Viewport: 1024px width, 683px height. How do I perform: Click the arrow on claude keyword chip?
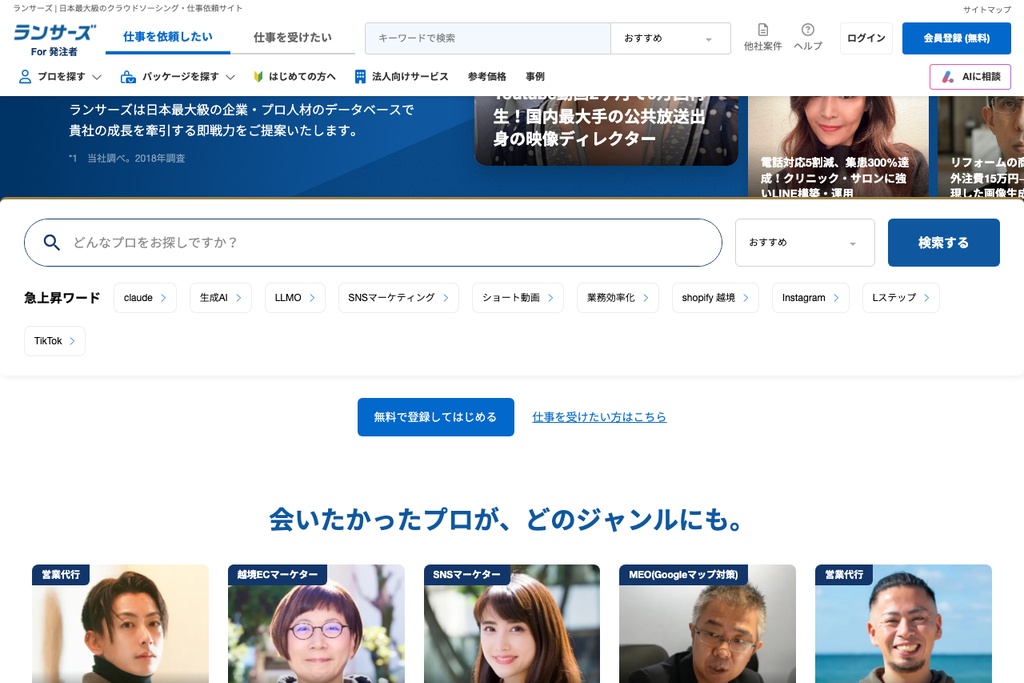click(x=163, y=298)
